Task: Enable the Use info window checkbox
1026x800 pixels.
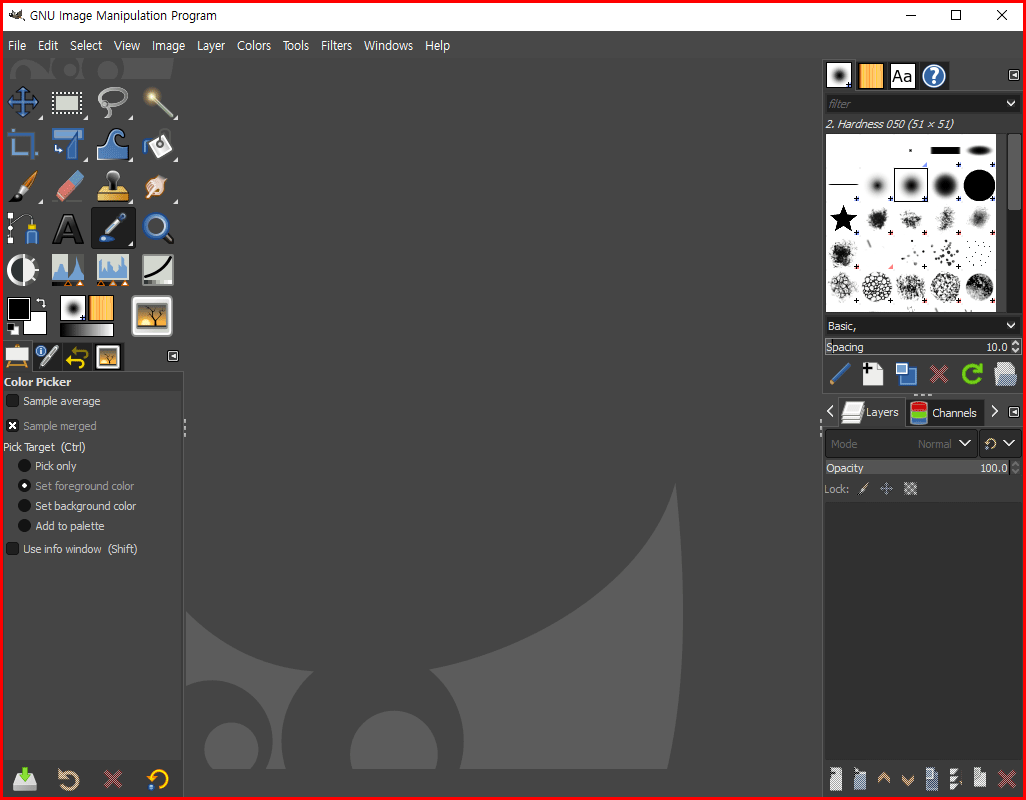Action: [12, 549]
